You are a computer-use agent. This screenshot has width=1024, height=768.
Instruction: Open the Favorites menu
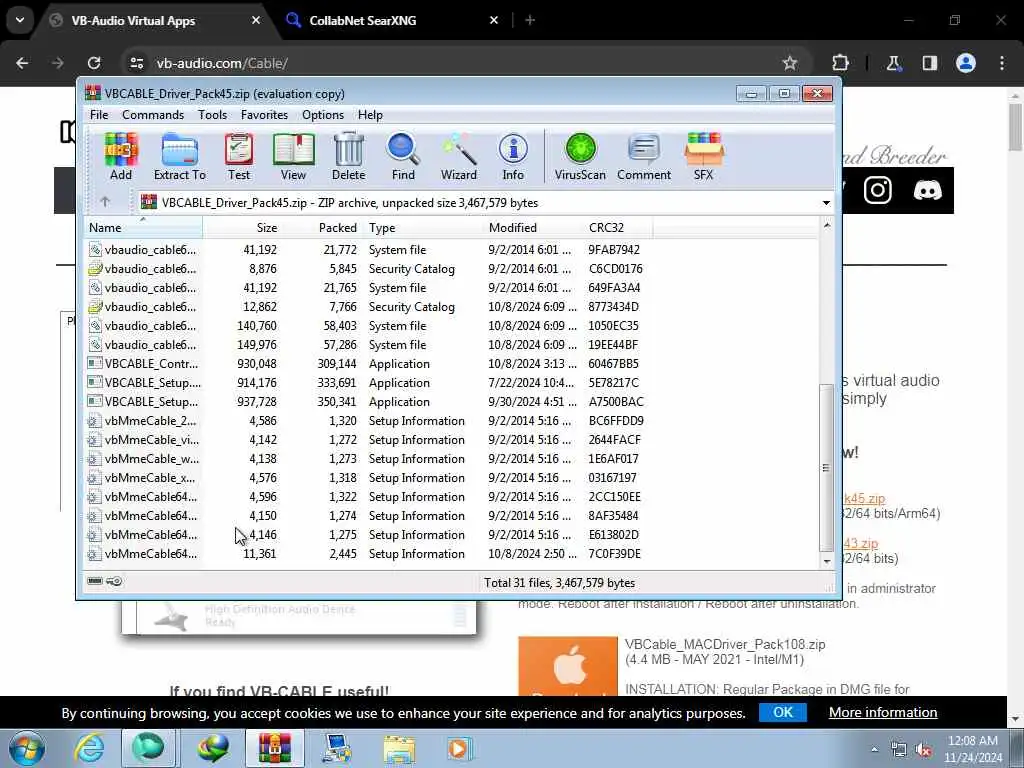264,115
